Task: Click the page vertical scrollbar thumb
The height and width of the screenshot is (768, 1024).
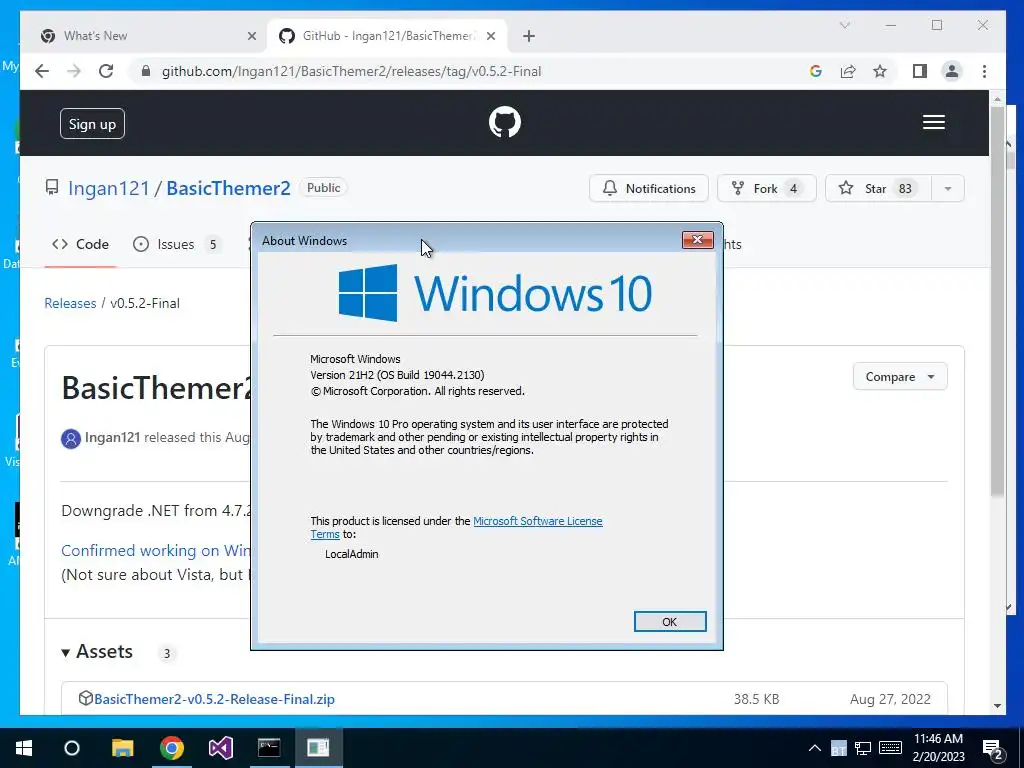Action: pyautogui.click(x=997, y=300)
